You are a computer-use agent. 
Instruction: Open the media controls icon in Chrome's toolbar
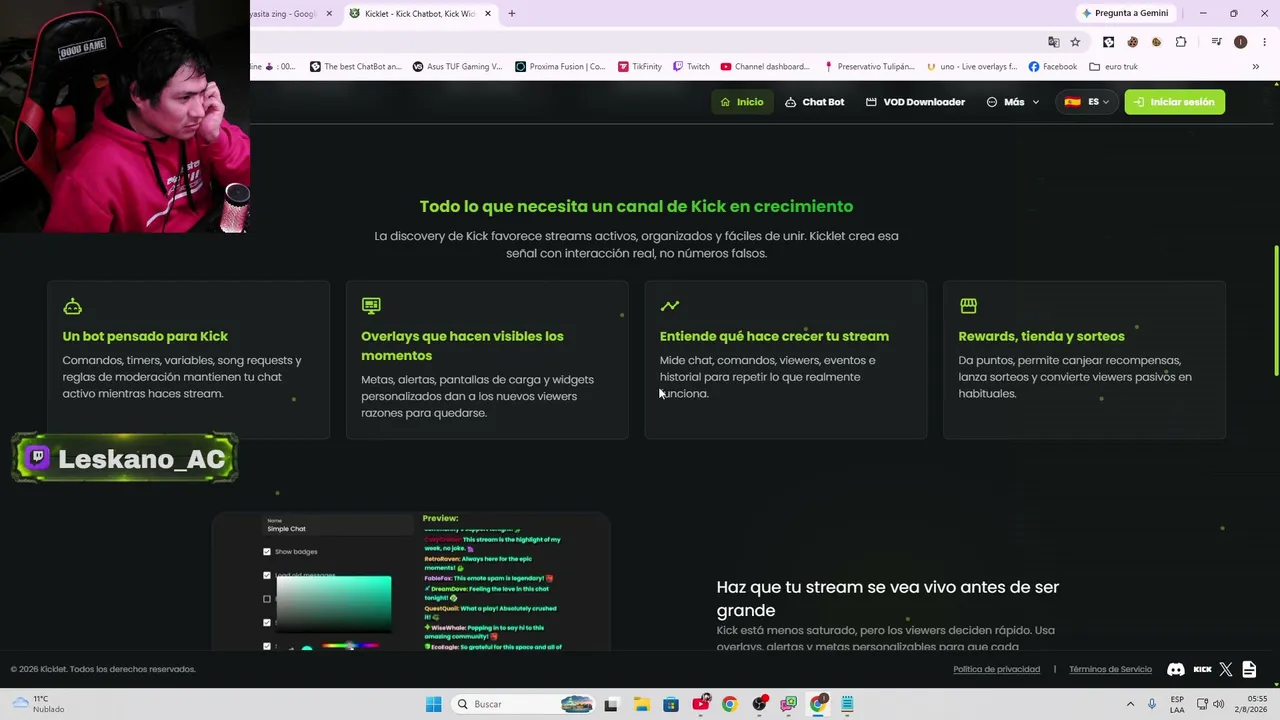(x=1216, y=42)
